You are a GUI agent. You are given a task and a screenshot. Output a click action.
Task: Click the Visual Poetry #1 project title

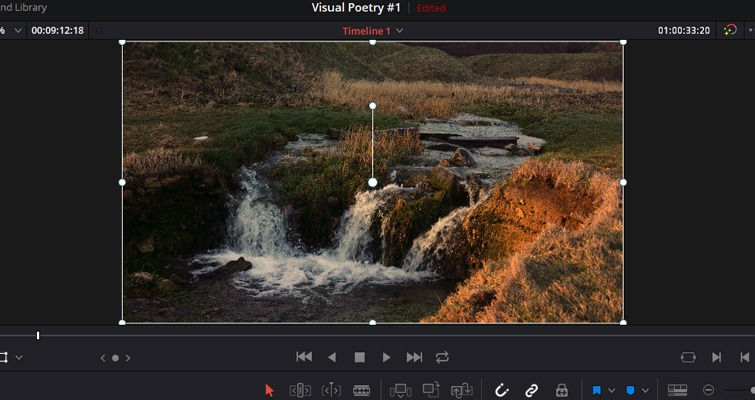coord(356,8)
